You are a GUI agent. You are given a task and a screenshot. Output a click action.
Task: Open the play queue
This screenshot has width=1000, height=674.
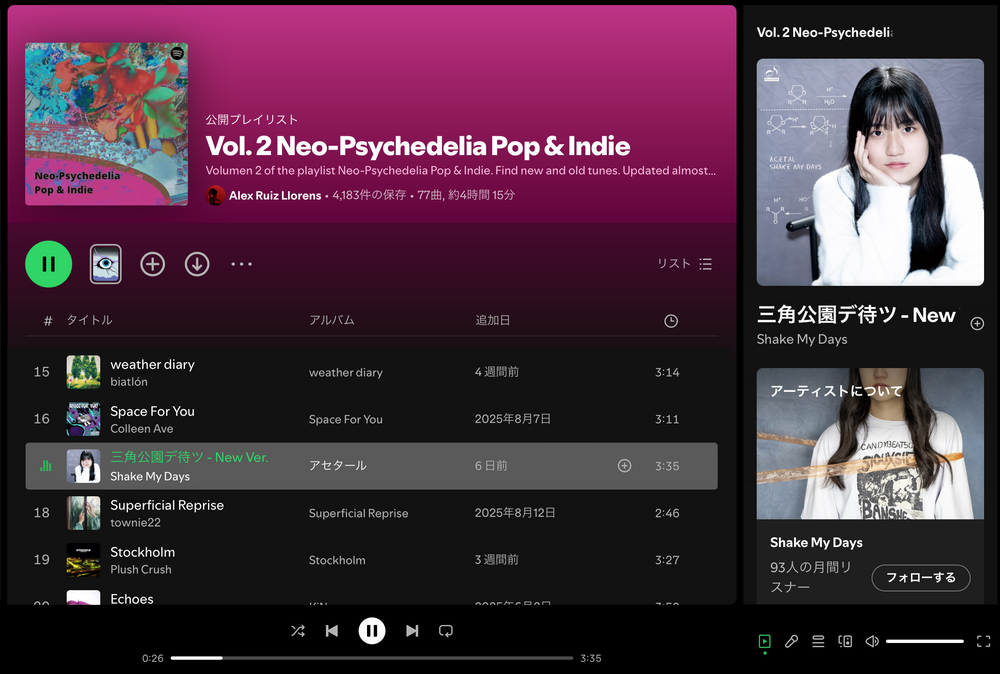click(x=818, y=641)
